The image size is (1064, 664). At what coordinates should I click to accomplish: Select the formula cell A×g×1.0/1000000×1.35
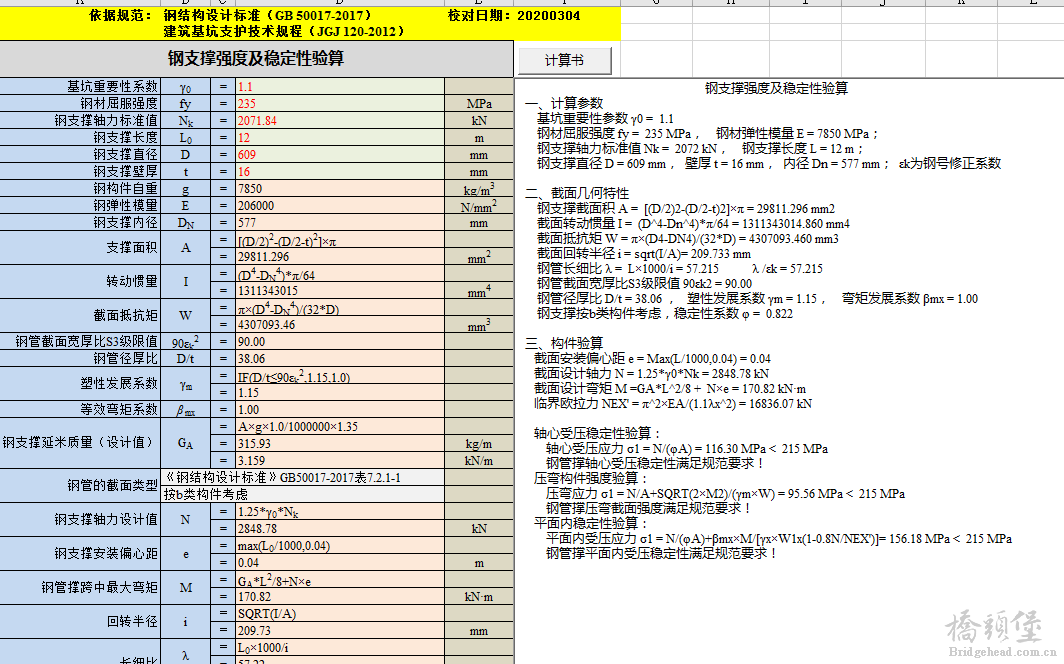(x=340, y=427)
